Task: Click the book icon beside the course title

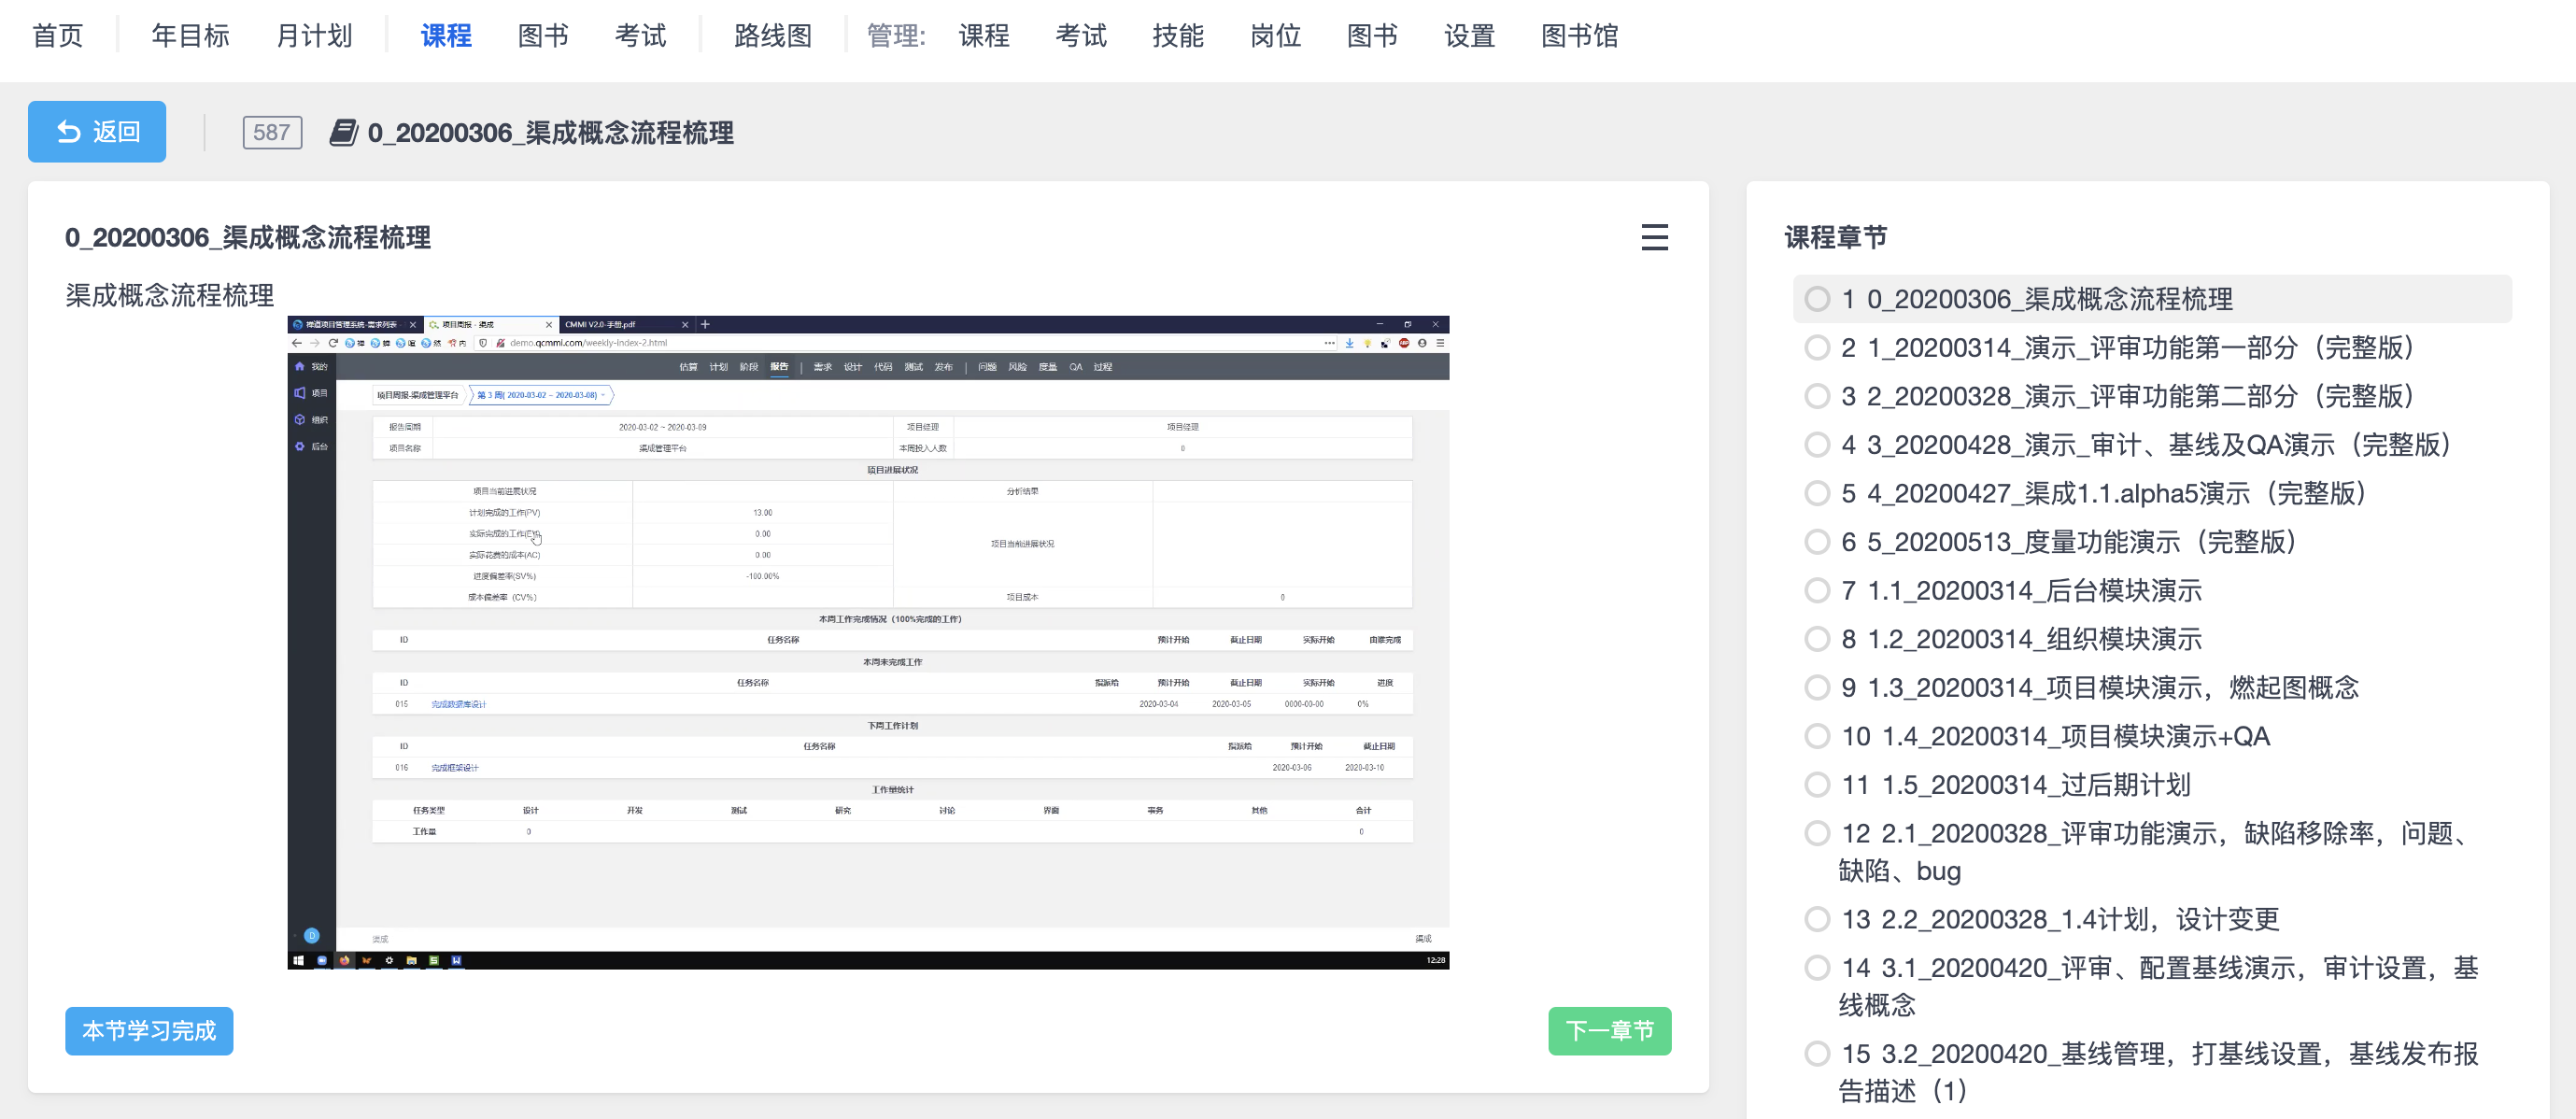Action: pos(344,132)
